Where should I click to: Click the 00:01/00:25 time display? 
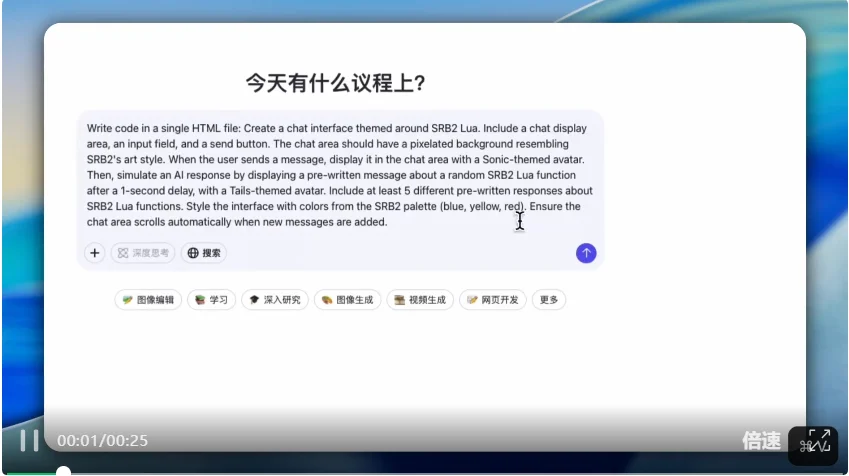click(102, 441)
